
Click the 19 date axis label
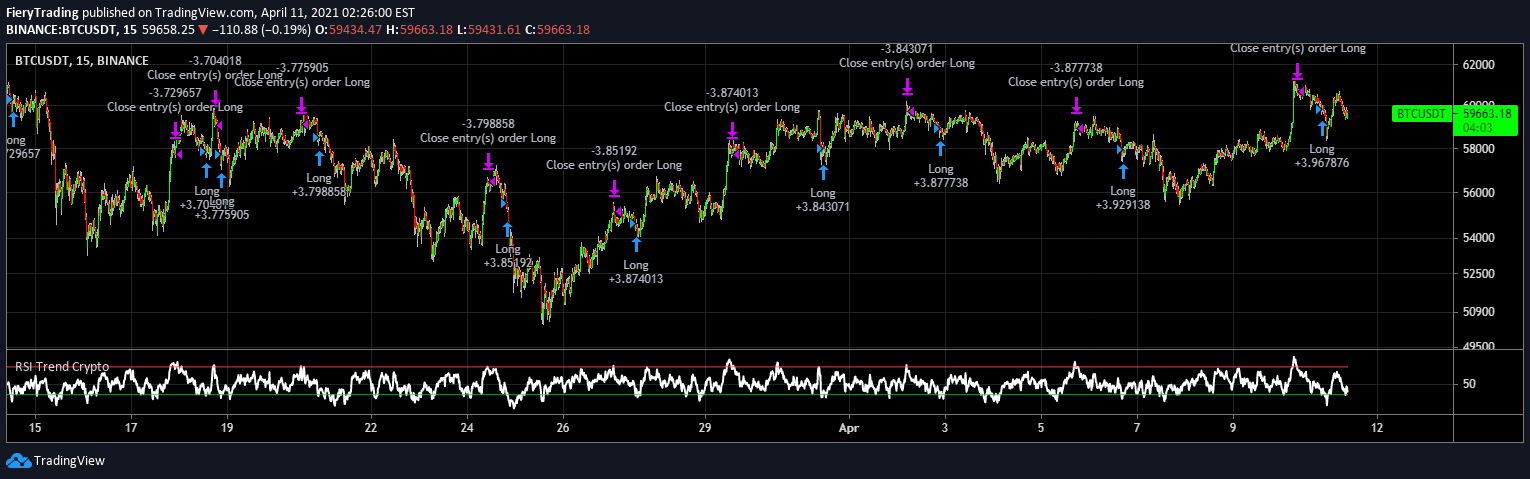click(227, 427)
